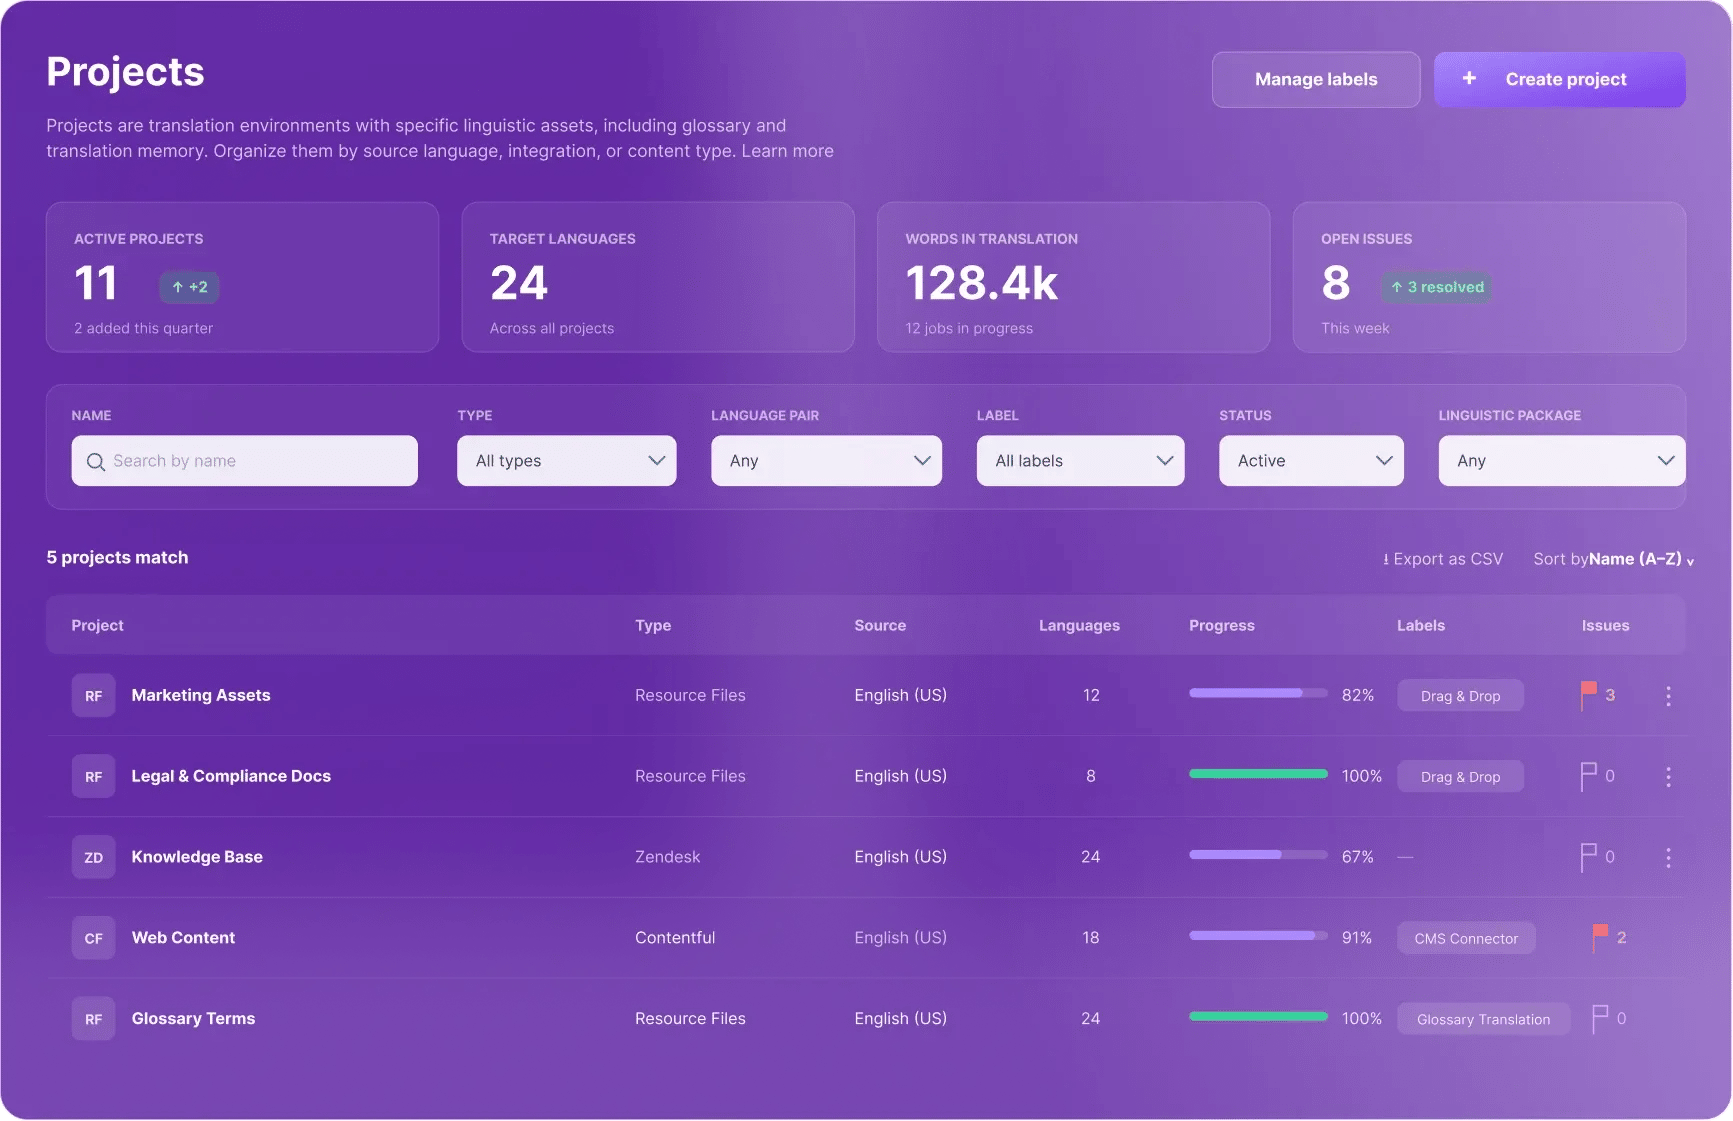Click the issue flag on Legal & Compliance Docs
This screenshot has height=1121, width=1733.
(x=1588, y=776)
